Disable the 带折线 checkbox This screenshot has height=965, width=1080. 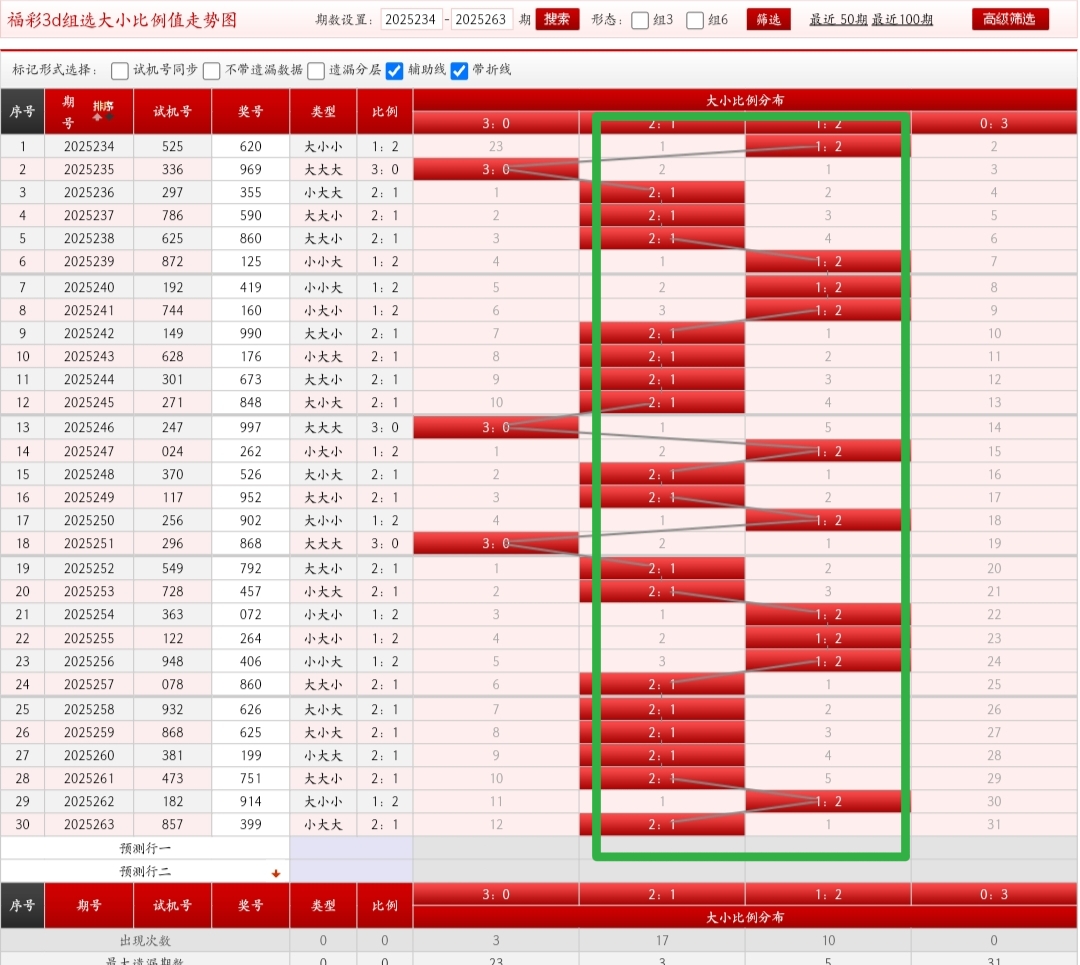(x=460, y=70)
